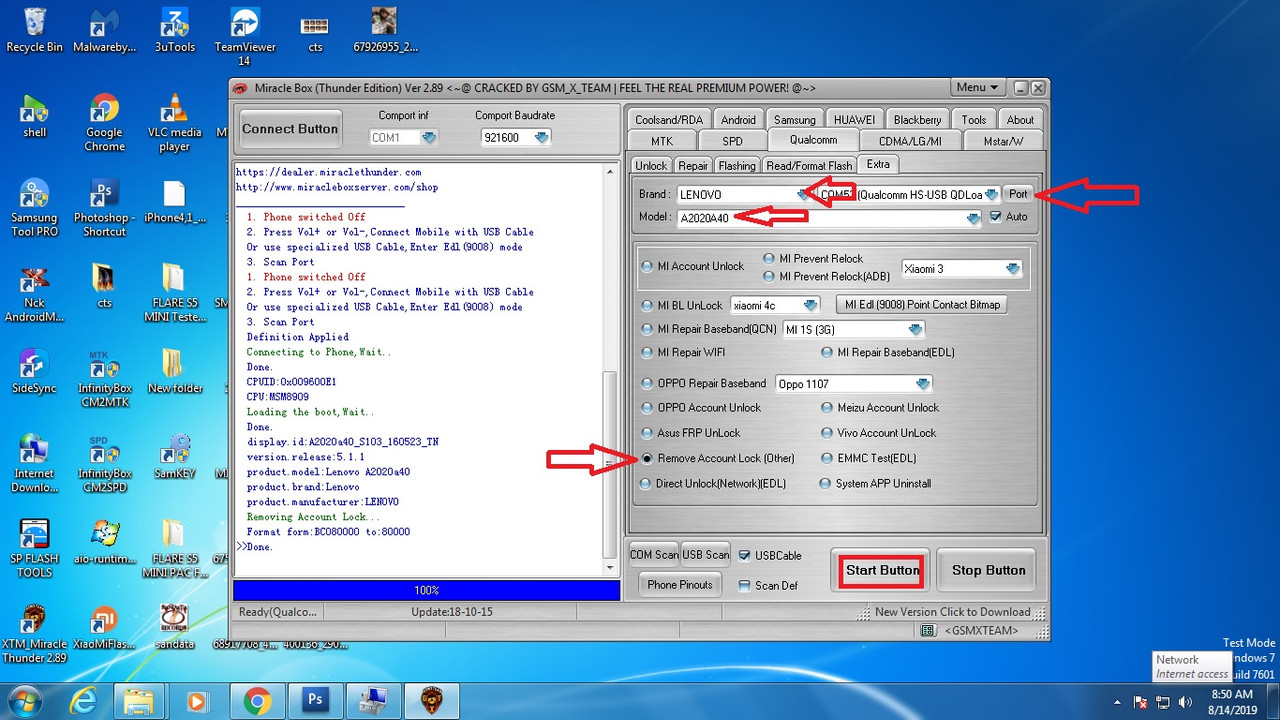The image size is (1280, 720).
Task: Click New Version Click to Download
Action: point(952,612)
